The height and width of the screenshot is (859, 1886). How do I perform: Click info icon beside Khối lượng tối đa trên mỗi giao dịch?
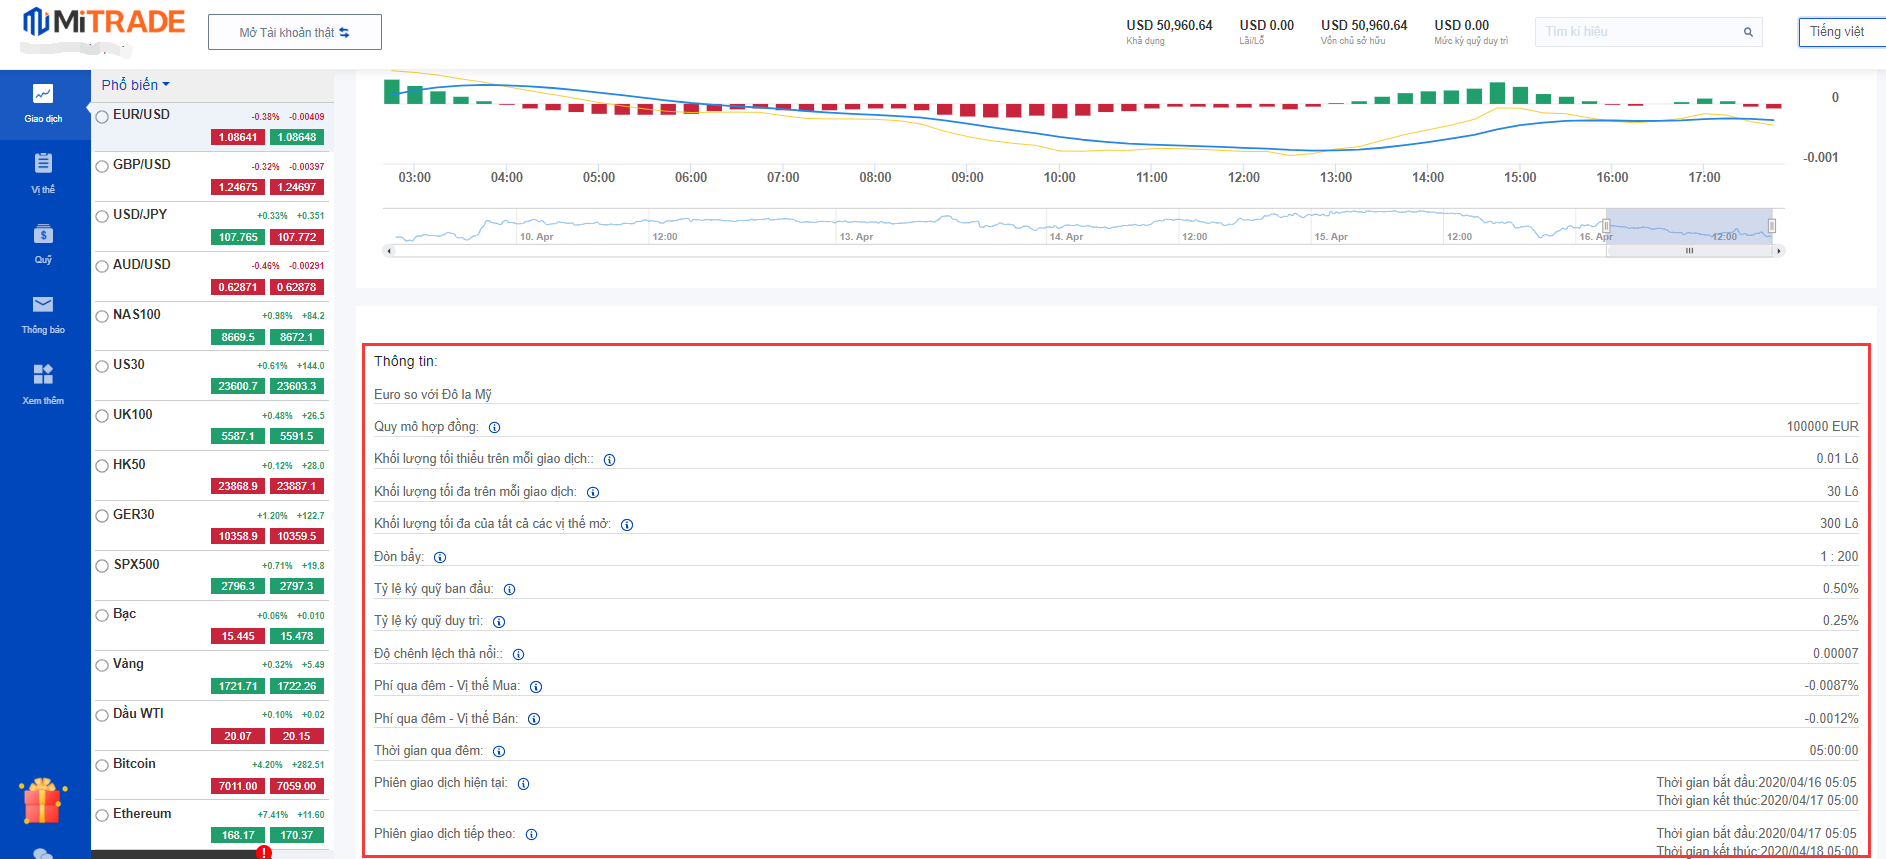tap(593, 493)
